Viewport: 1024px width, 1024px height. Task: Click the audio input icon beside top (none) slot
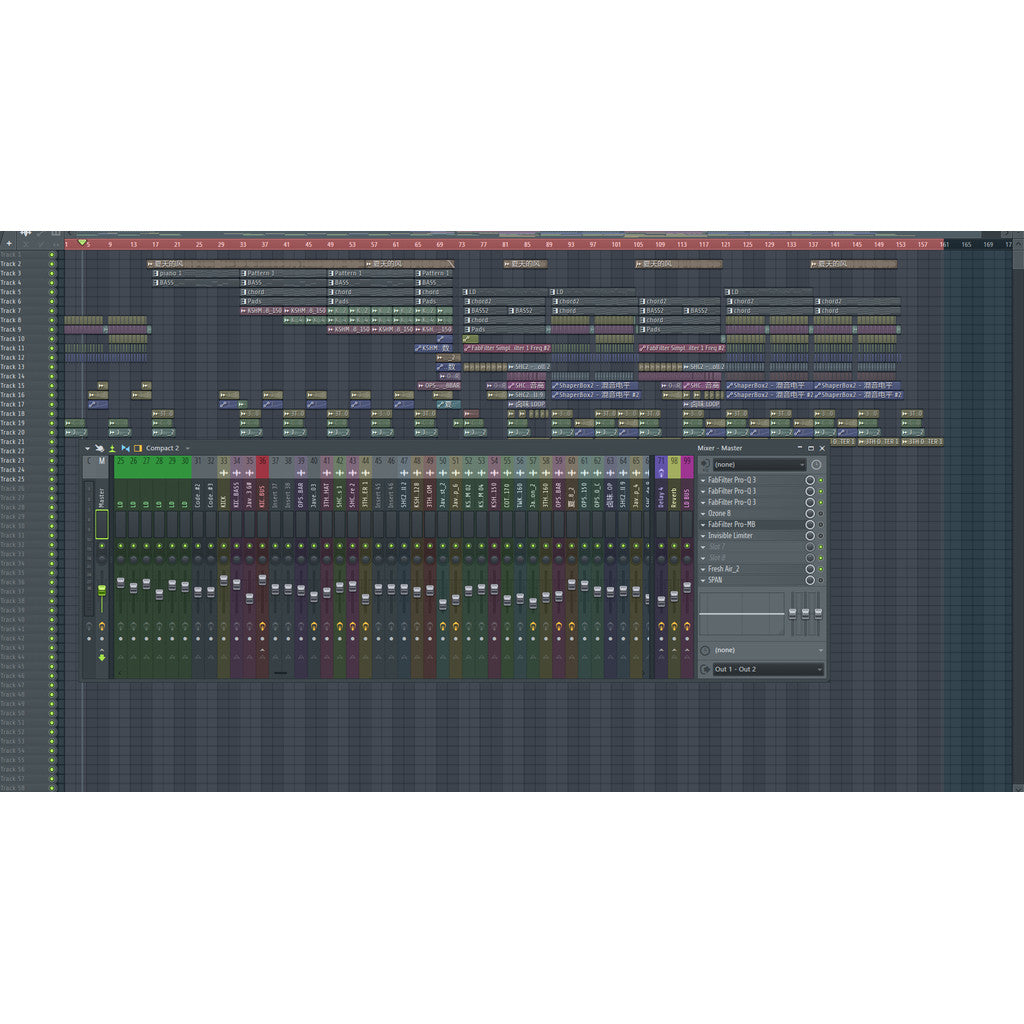[x=704, y=463]
